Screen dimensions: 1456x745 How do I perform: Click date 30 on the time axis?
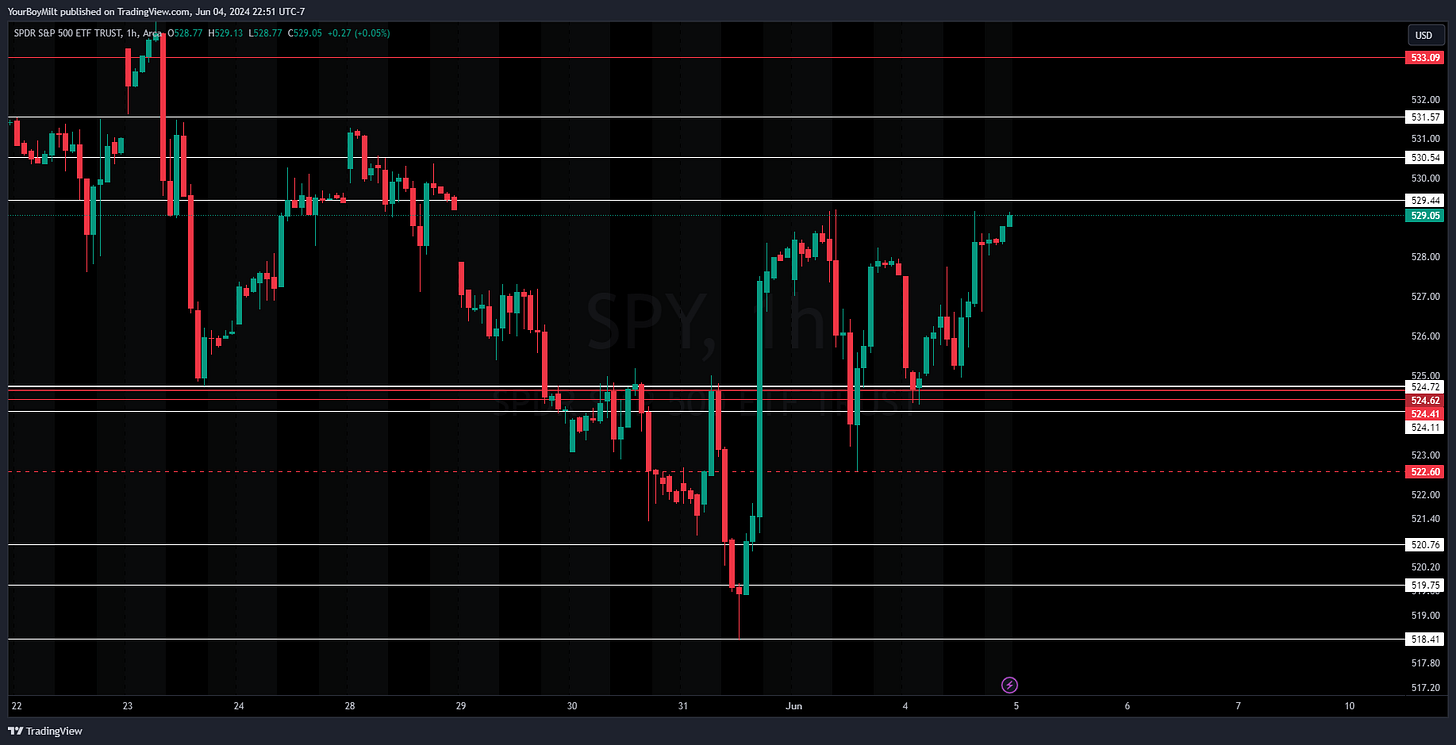pyautogui.click(x=571, y=706)
